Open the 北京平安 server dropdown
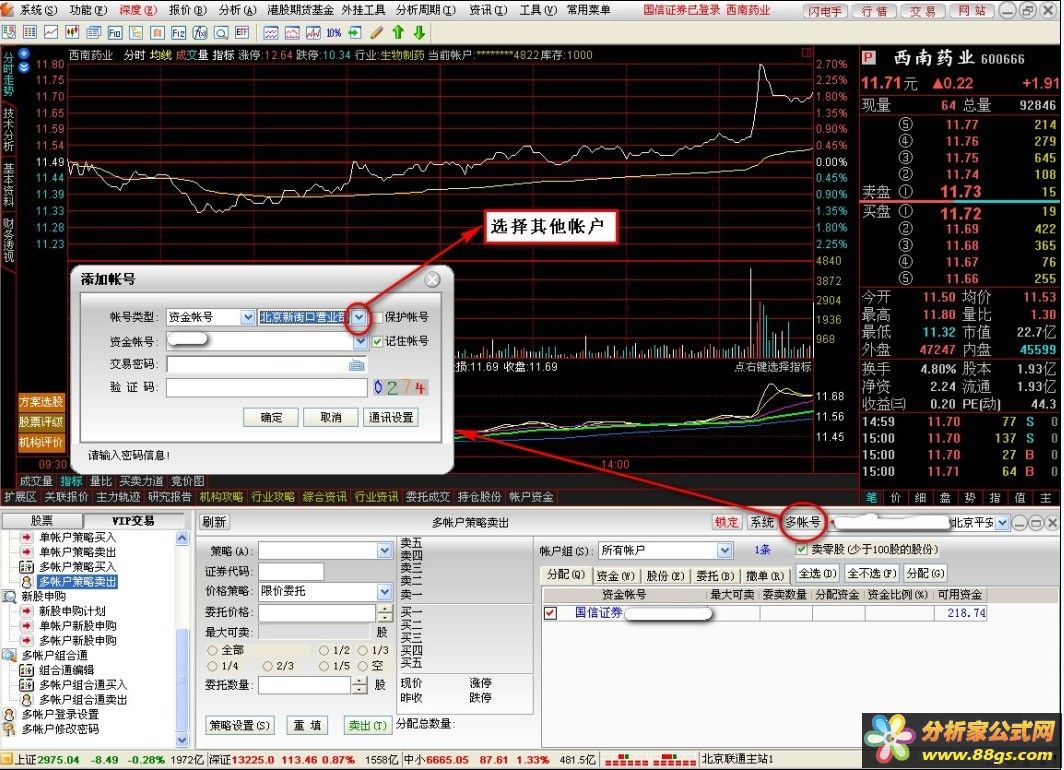Image resolution: width=1064 pixels, height=770 pixels. (1003, 522)
